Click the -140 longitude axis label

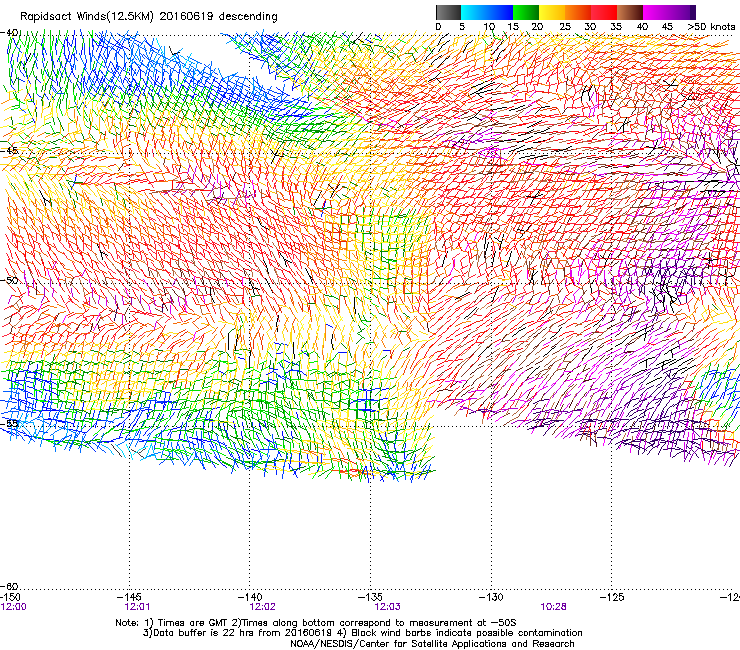click(250, 597)
